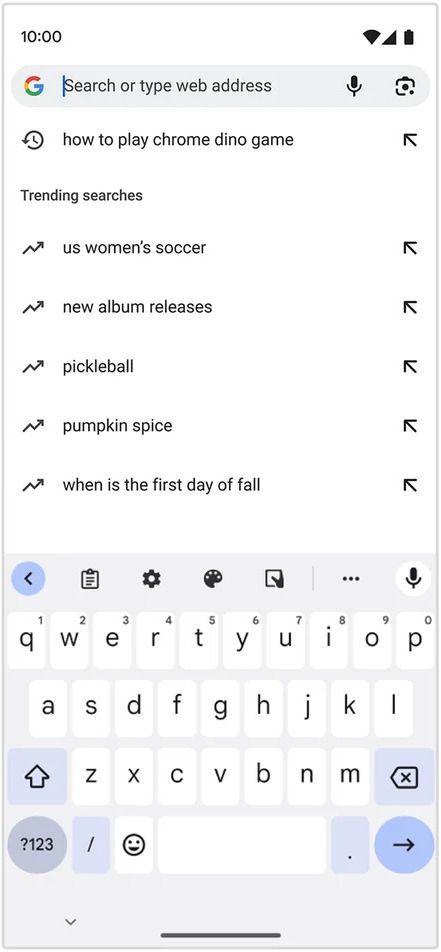
Task: Switch to ?123 symbols keyboard
Action: tap(37, 844)
